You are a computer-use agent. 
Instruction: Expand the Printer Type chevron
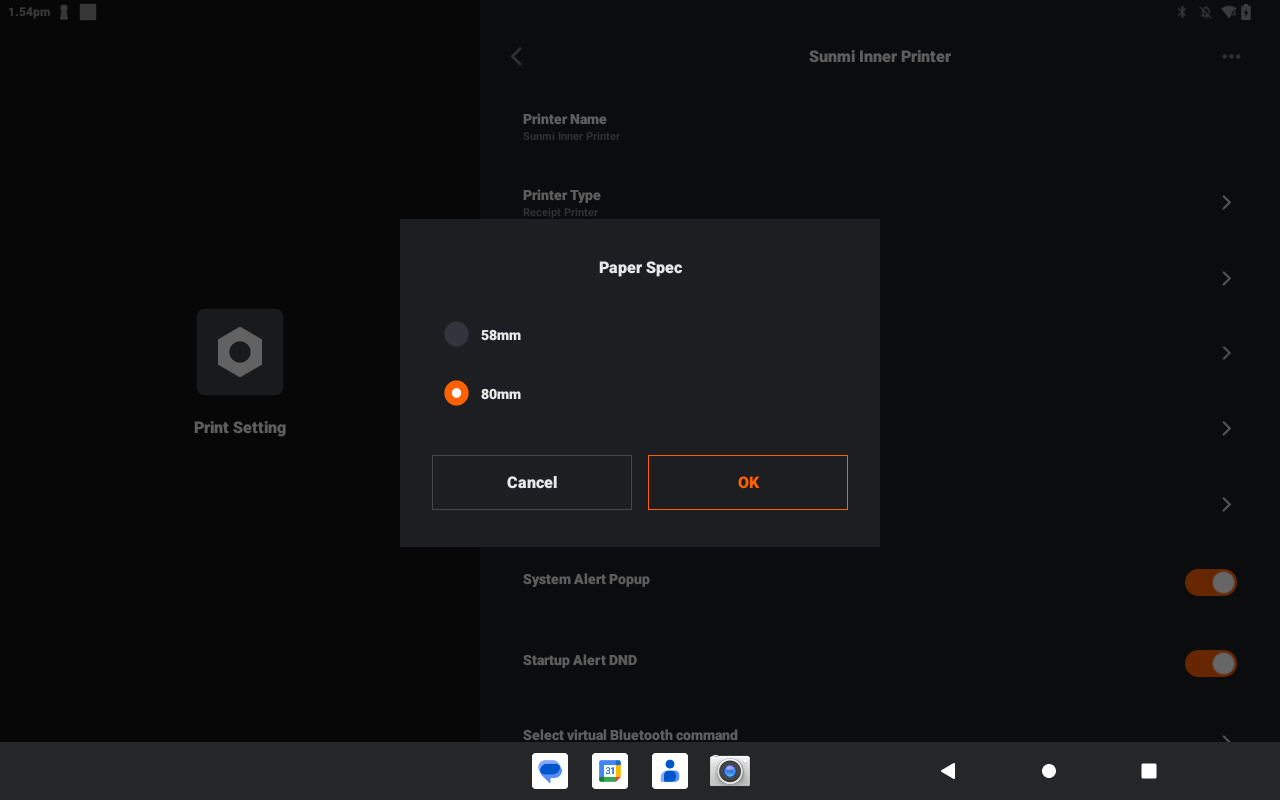coord(1226,203)
